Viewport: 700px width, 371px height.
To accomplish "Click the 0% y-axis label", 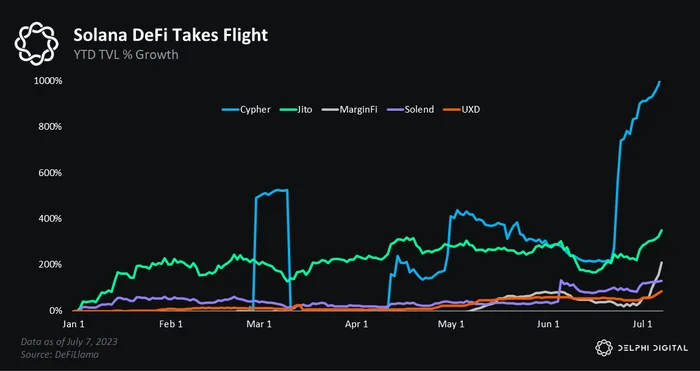I will [x=54, y=310].
